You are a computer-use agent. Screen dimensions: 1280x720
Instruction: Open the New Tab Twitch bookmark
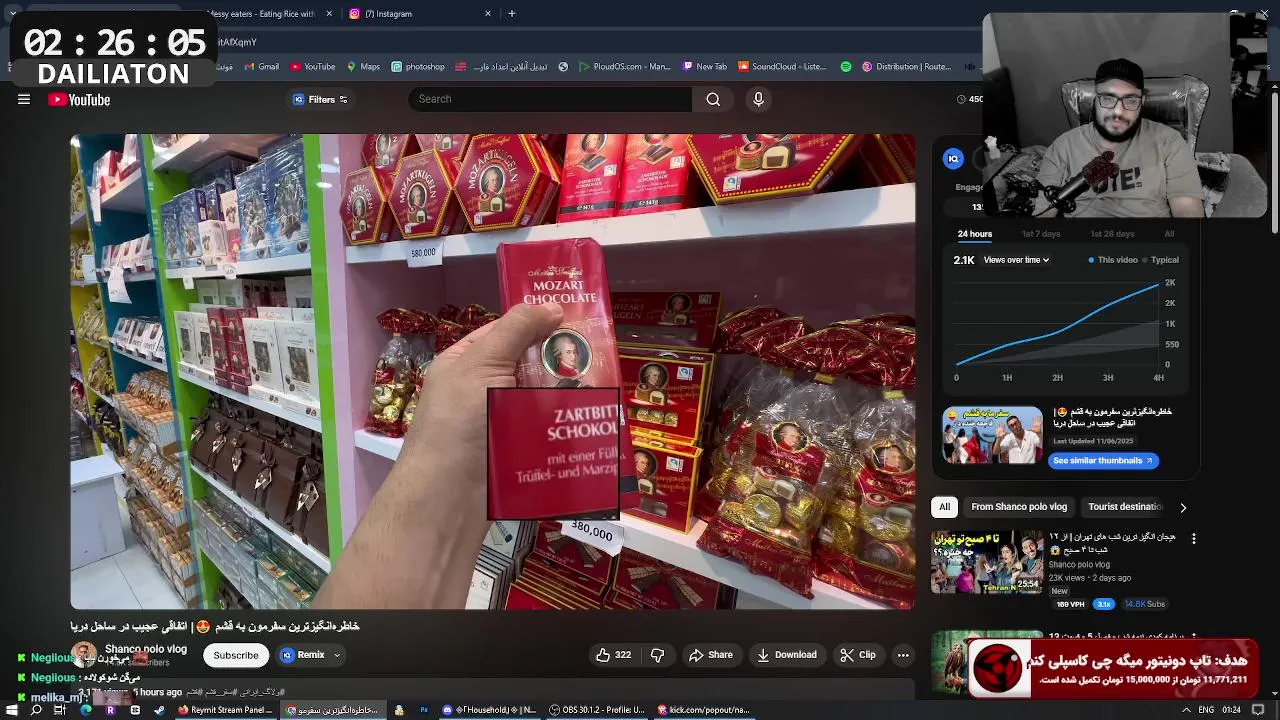(705, 67)
